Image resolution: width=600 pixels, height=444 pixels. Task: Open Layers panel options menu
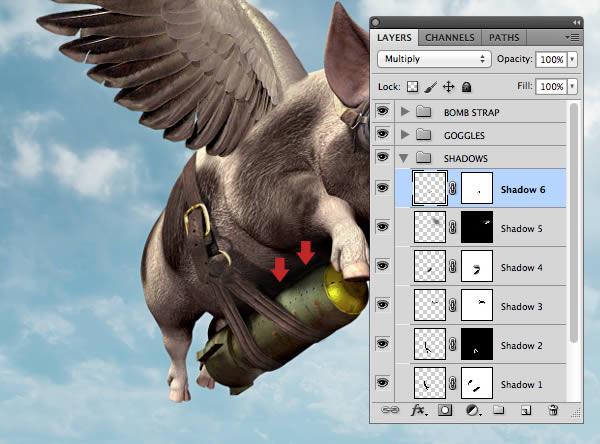tap(572, 38)
